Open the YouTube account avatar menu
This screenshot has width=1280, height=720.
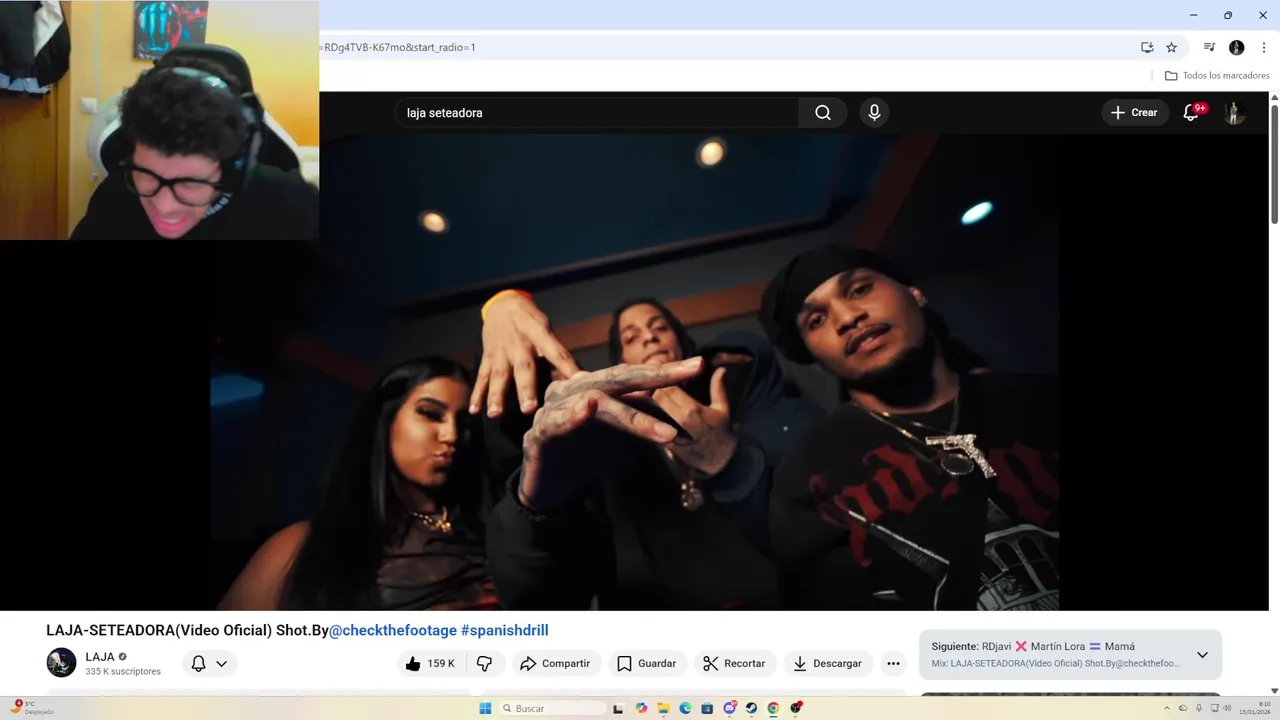1234,113
